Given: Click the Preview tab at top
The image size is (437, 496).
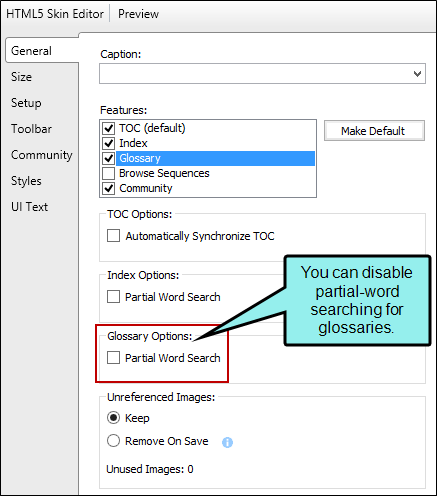Looking at the screenshot, I should (x=138, y=14).
